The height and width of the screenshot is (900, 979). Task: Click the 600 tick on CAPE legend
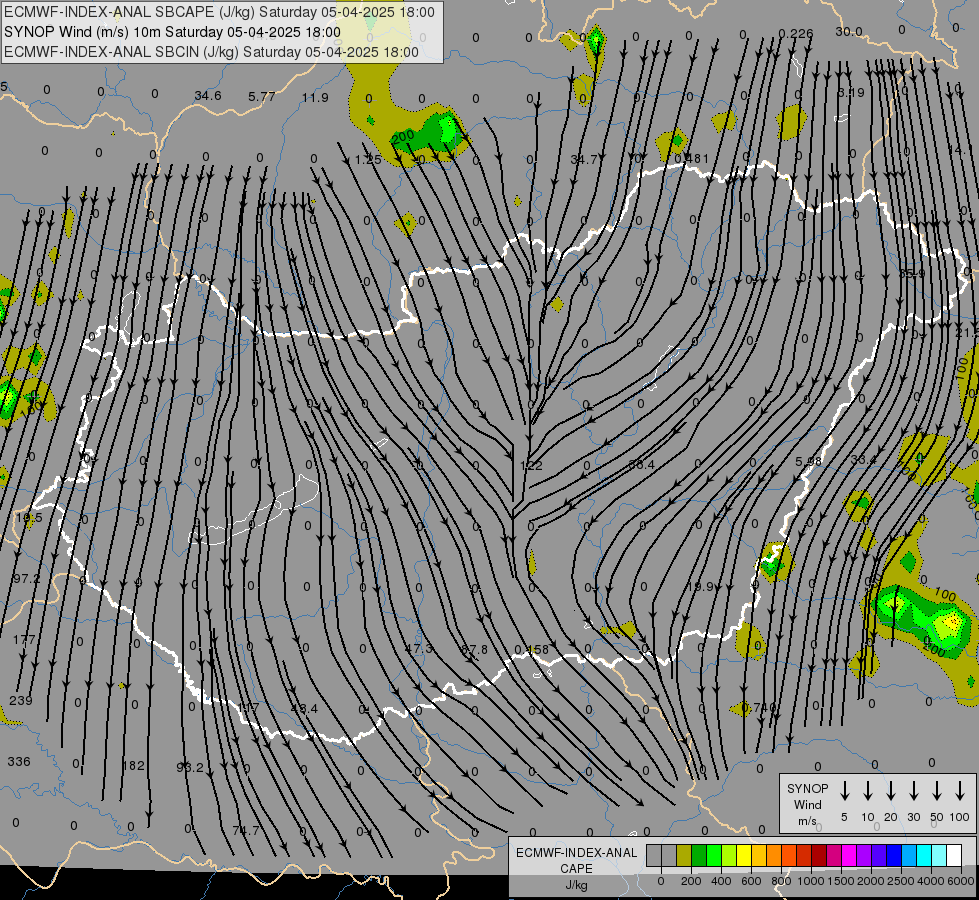click(x=751, y=881)
